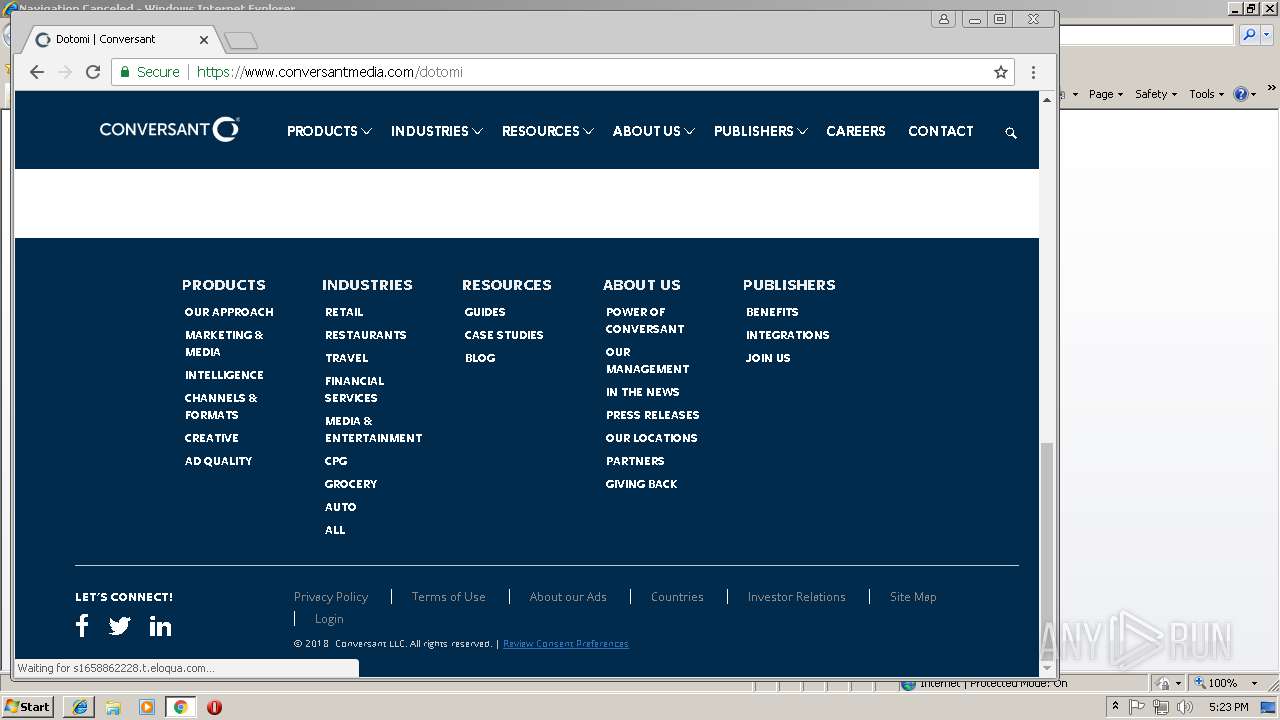Screen dimensions: 1280x720
Task: Click the Conversant logo in header
Action: (x=169, y=129)
